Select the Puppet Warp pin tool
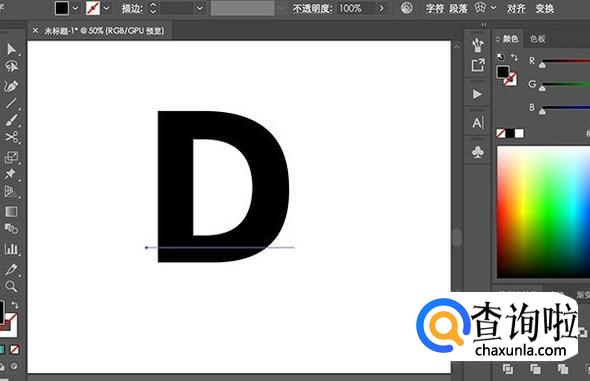590x381 pixels. coord(10,174)
